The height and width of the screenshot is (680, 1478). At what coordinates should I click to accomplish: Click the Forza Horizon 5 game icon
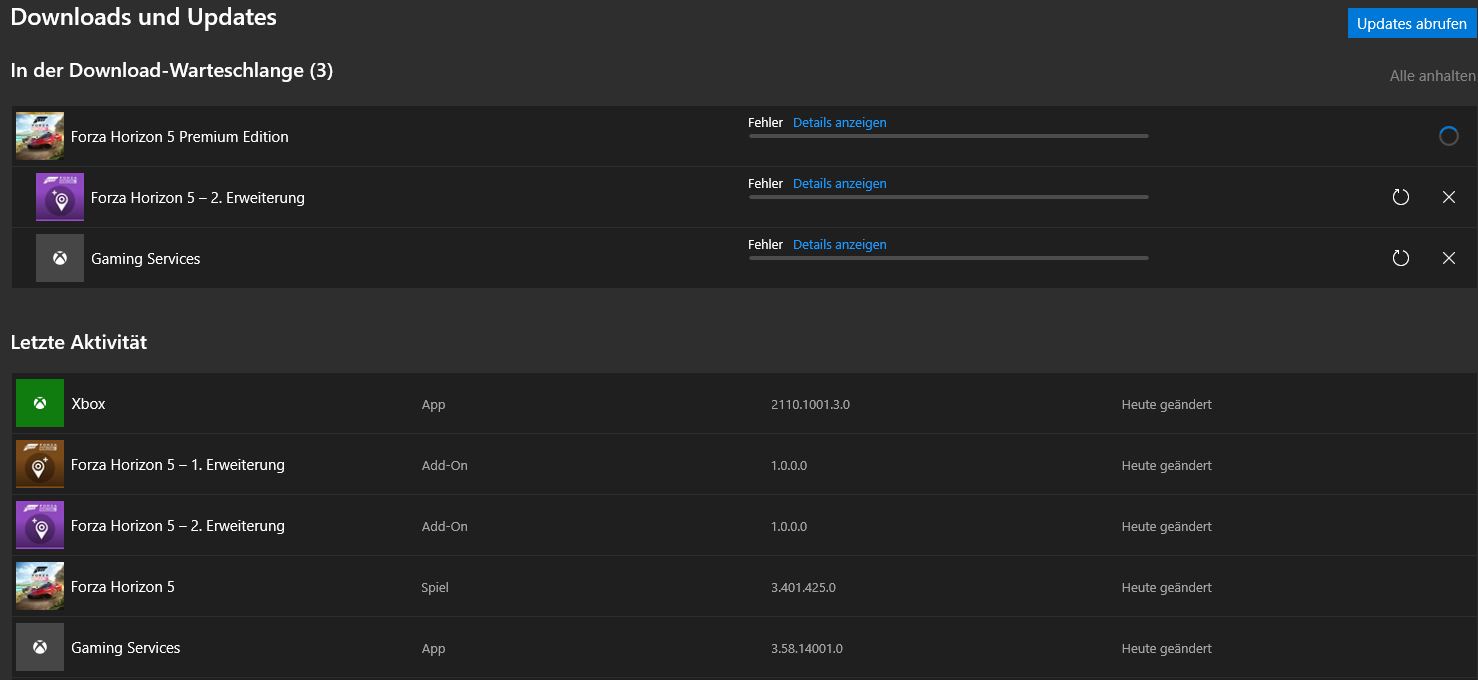[x=39, y=586]
